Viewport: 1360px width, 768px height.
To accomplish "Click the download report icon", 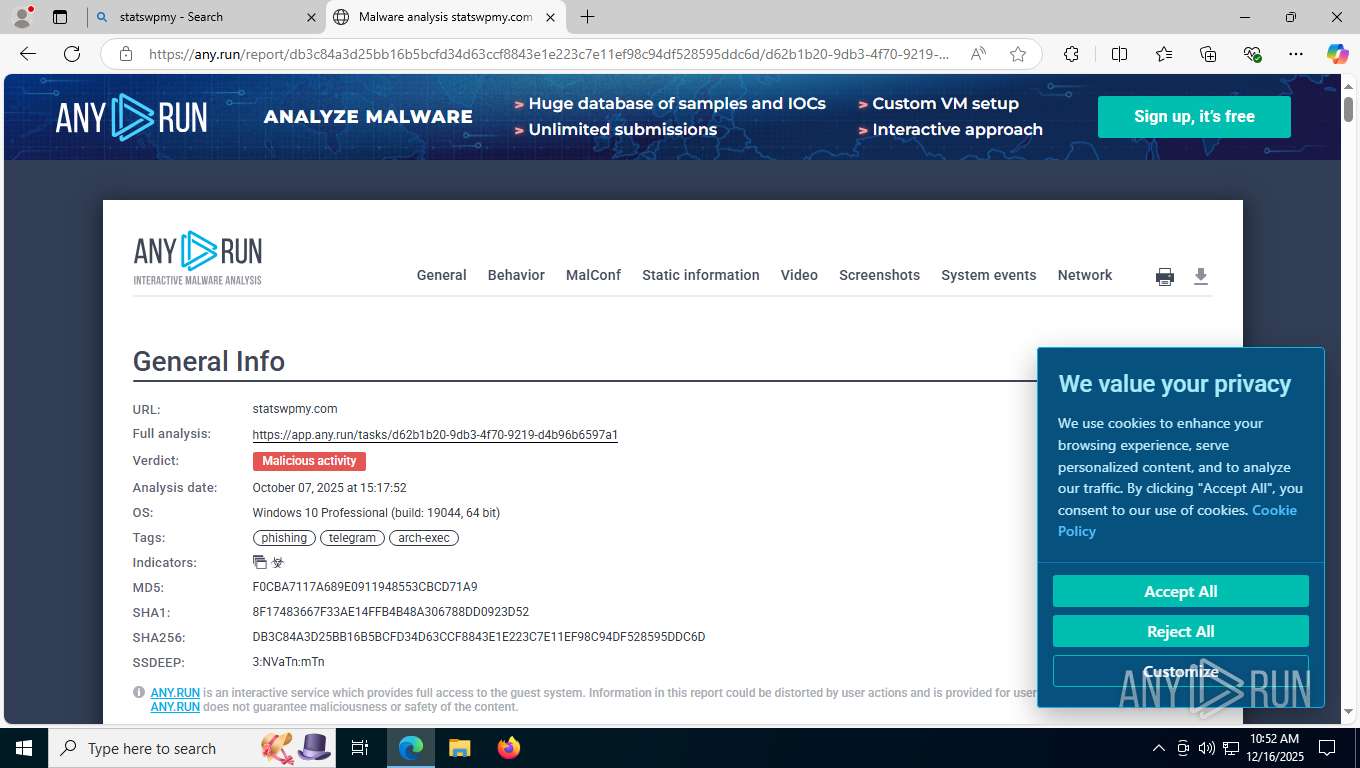I will point(1201,277).
